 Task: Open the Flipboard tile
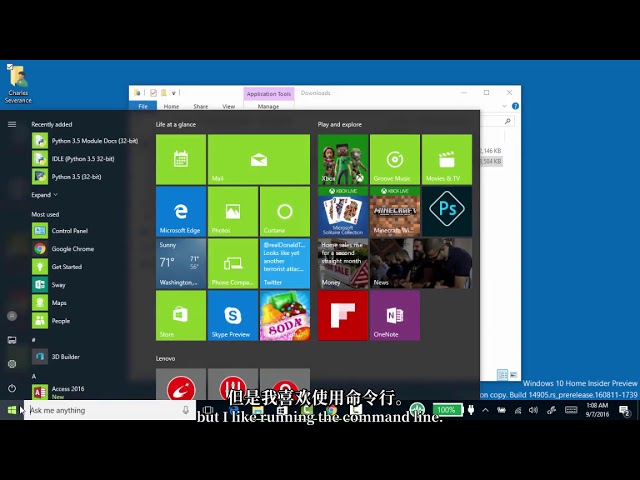pyautogui.click(x=343, y=316)
